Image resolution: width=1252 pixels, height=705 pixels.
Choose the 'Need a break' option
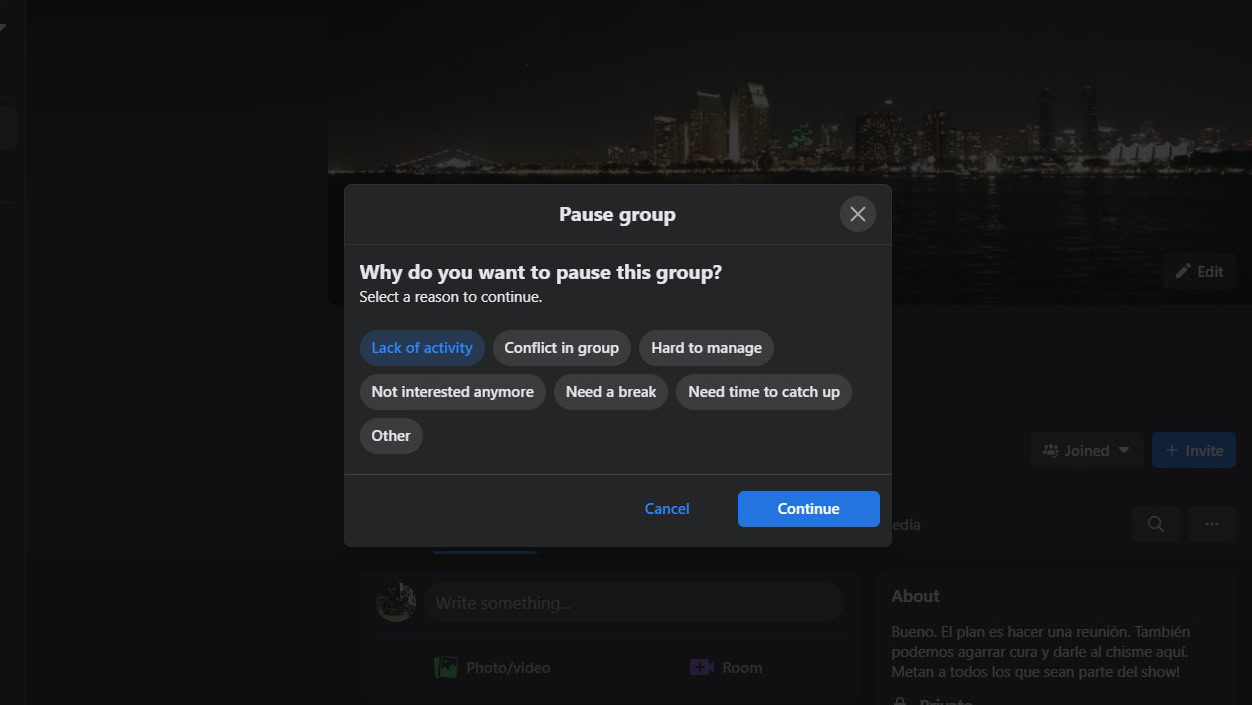[x=611, y=392]
